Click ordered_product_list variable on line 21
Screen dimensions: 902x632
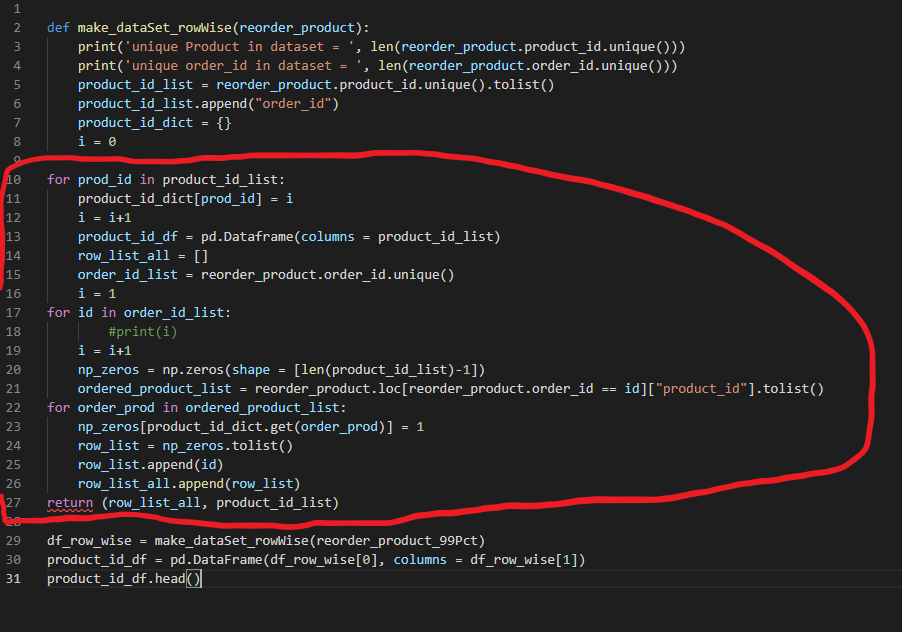(x=154, y=388)
